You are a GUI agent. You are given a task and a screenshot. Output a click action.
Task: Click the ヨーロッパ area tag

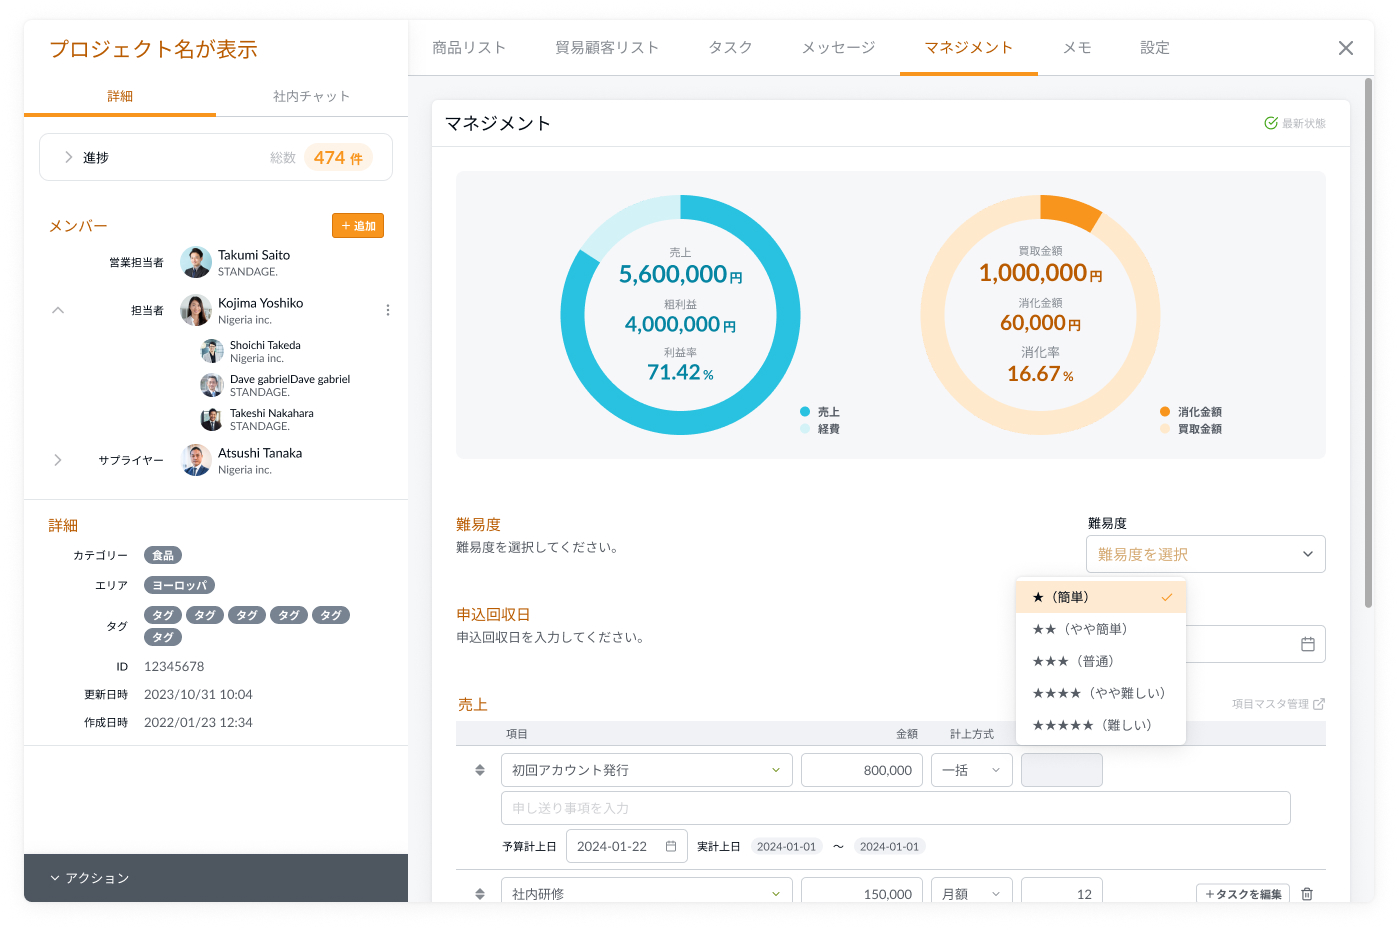point(180,585)
